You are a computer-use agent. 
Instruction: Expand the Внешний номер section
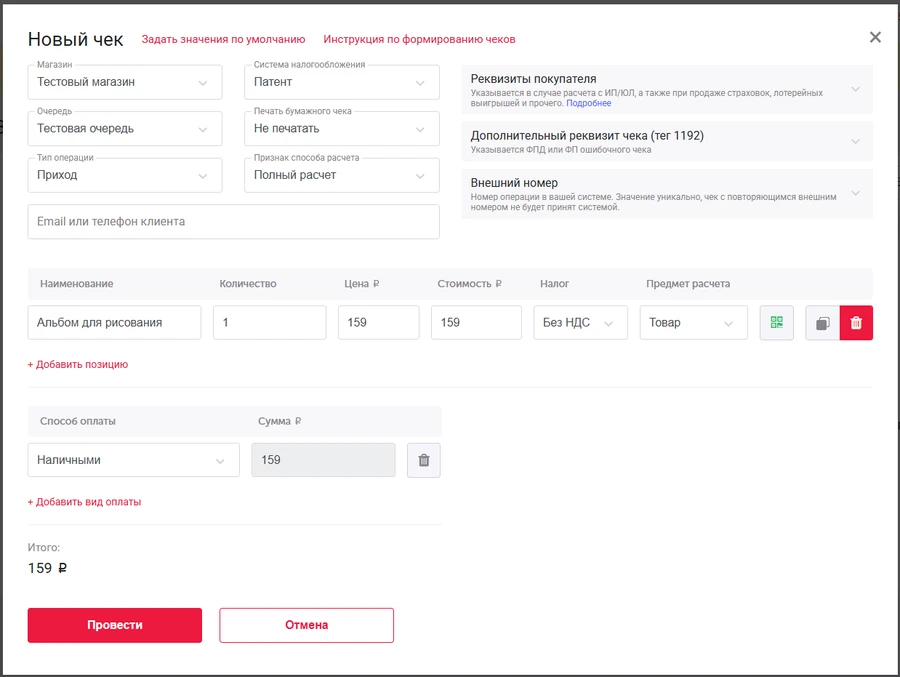point(666,194)
